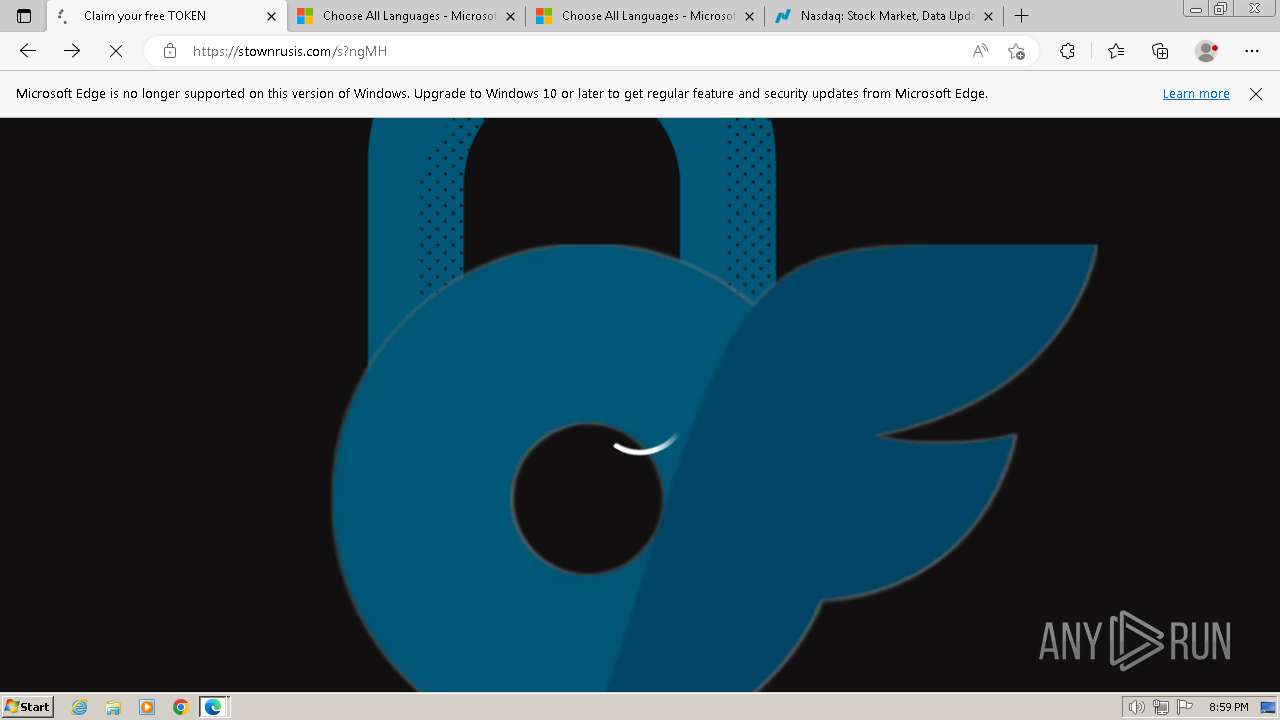Open the Extensions menu

tap(1067, 51)
